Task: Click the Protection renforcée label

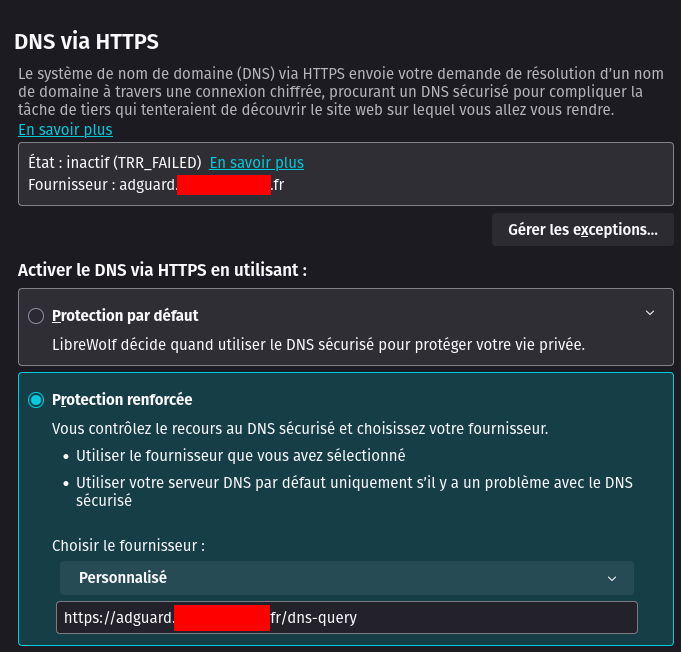Action: 122,400
